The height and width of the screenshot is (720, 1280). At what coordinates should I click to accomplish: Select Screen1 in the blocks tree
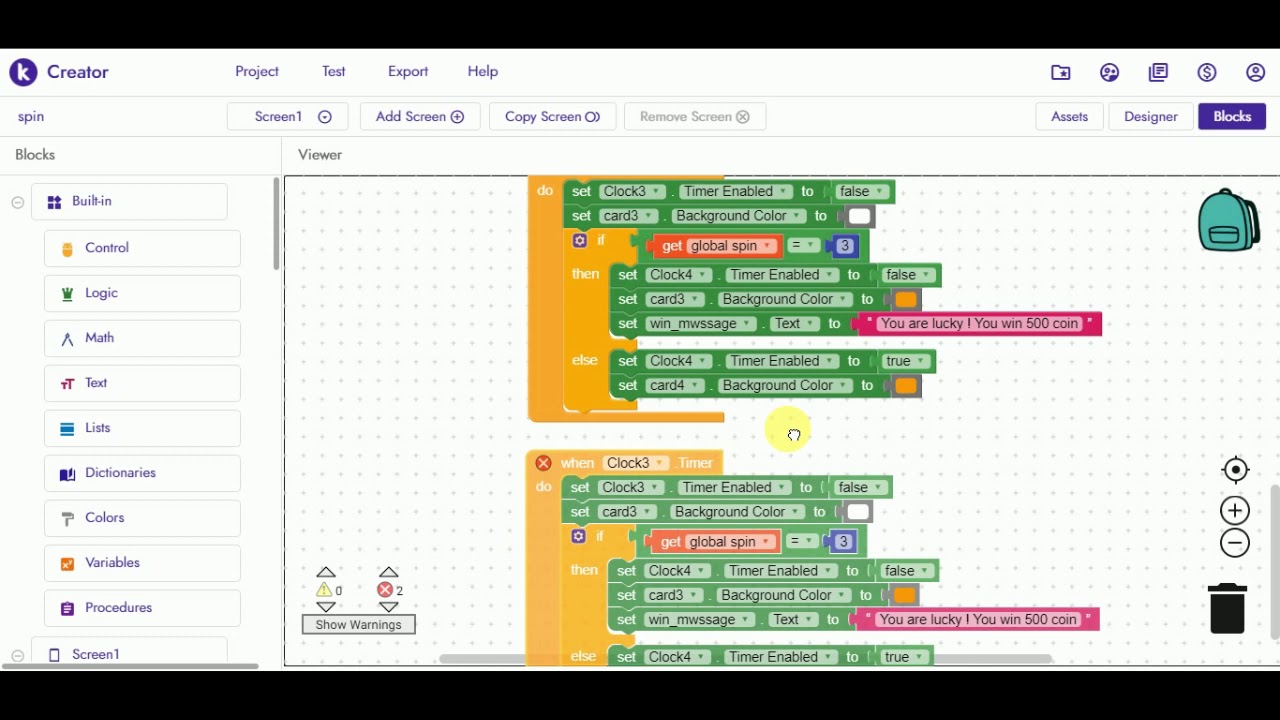(129, 654)
